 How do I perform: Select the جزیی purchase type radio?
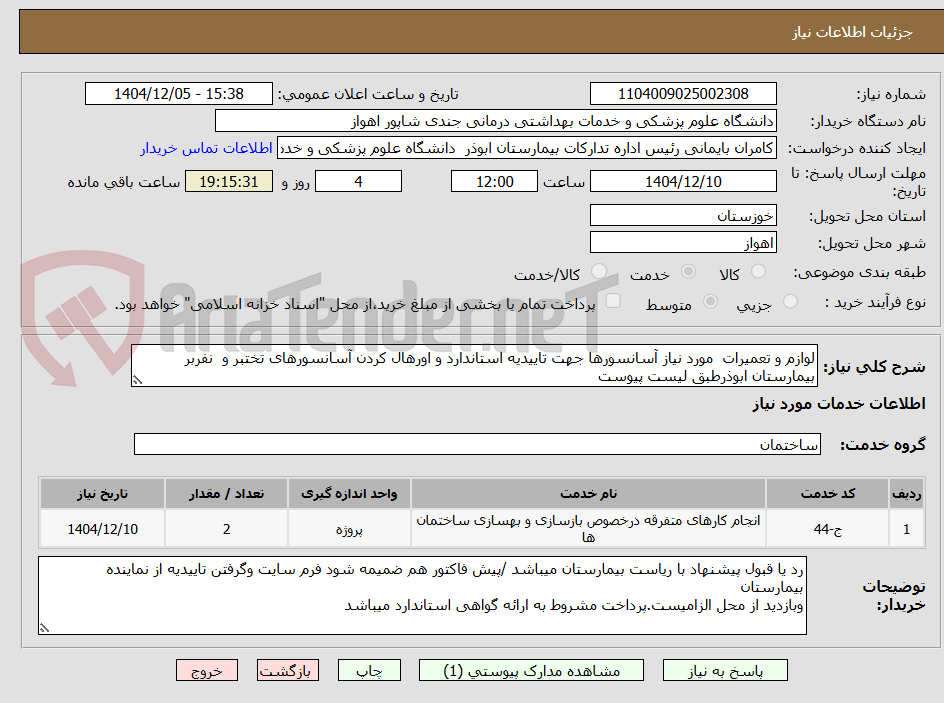point(790,302)
